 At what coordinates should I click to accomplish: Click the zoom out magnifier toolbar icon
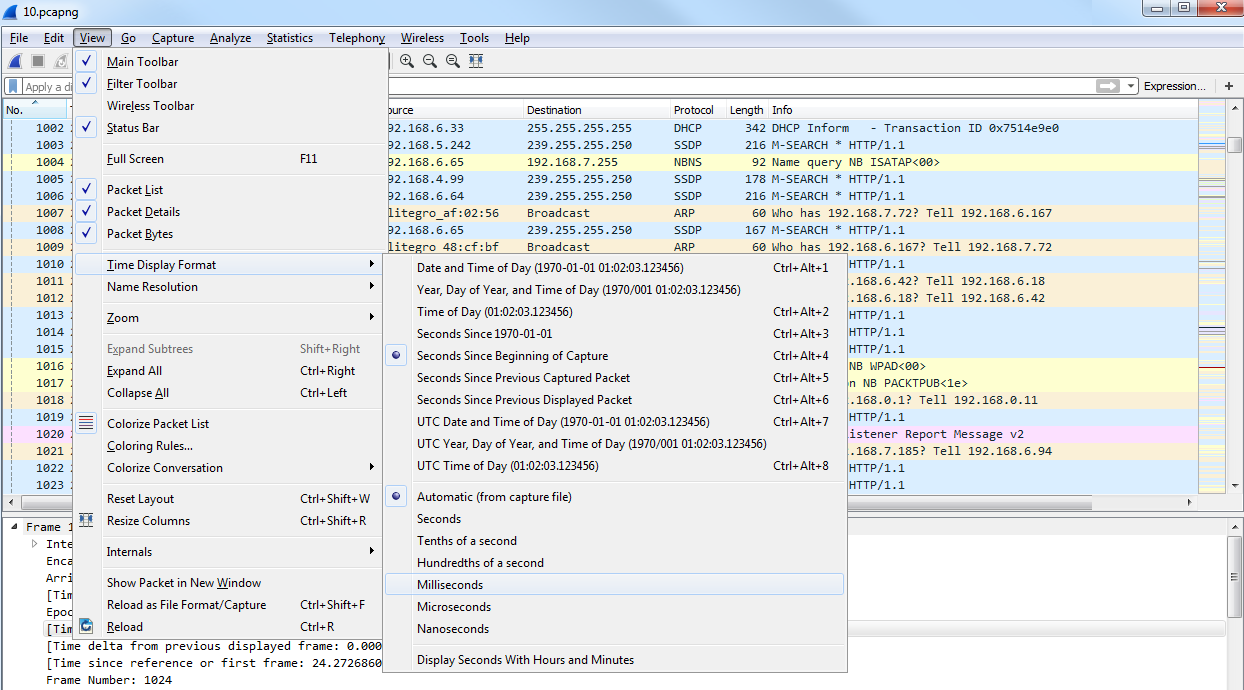[430, 61]
